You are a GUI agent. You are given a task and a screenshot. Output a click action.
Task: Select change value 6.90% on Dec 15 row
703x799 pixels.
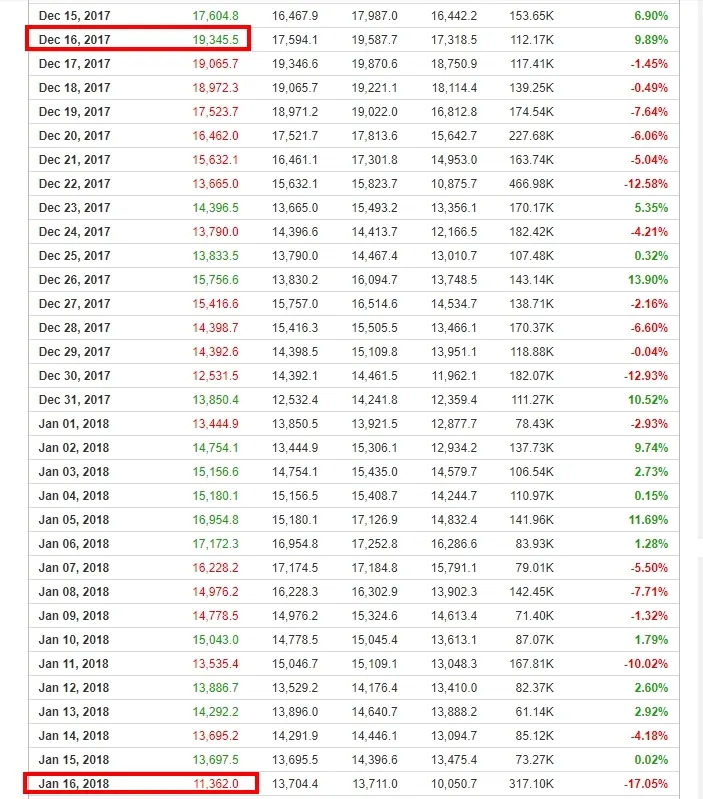(651, 16)
